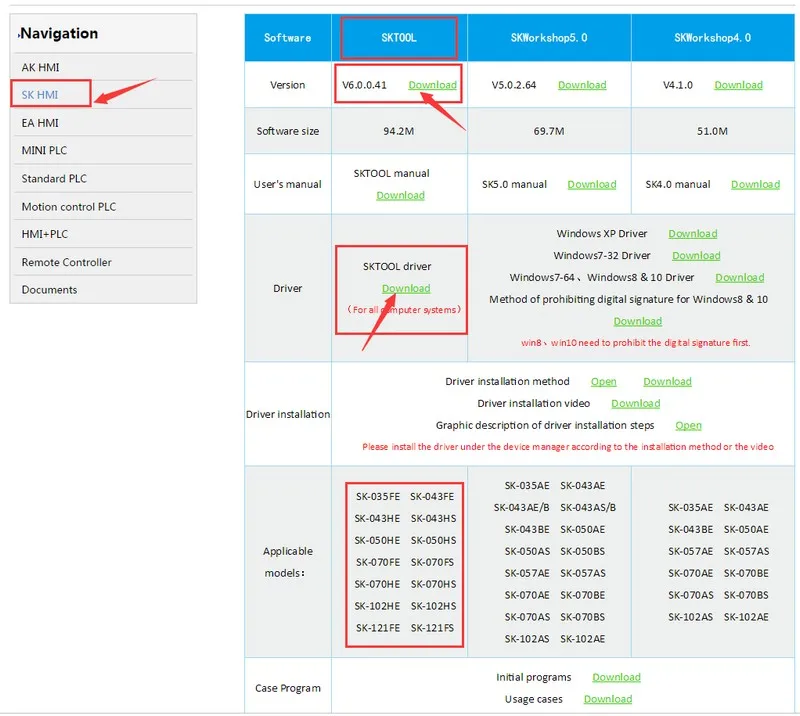Download Windows7-64, Windows8 & 10 Driver

click(x=739, y=277)
